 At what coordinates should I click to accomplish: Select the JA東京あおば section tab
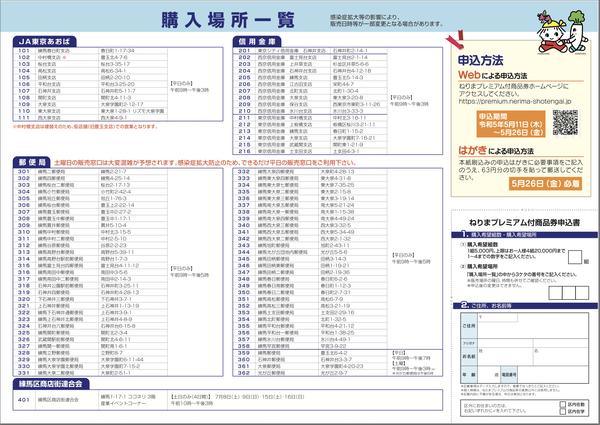point(44,41)
